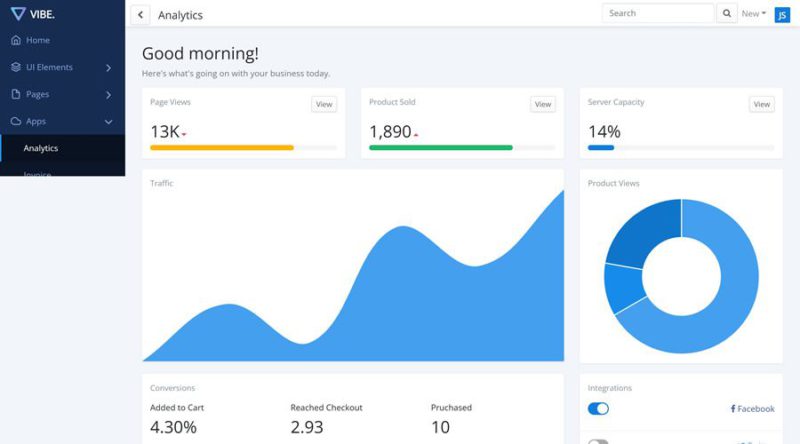Click the Apps cloud icon
Screen dimensions: 800x444
click(16, 122)
